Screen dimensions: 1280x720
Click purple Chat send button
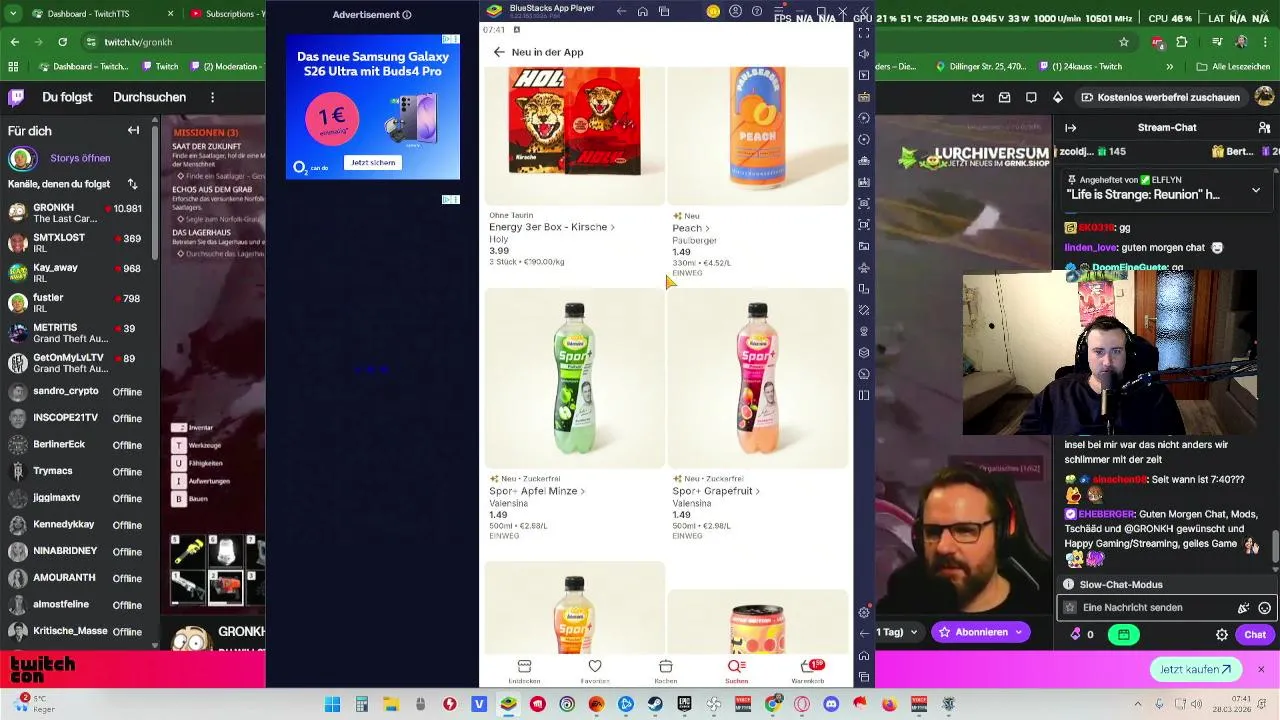(1255, 634)
